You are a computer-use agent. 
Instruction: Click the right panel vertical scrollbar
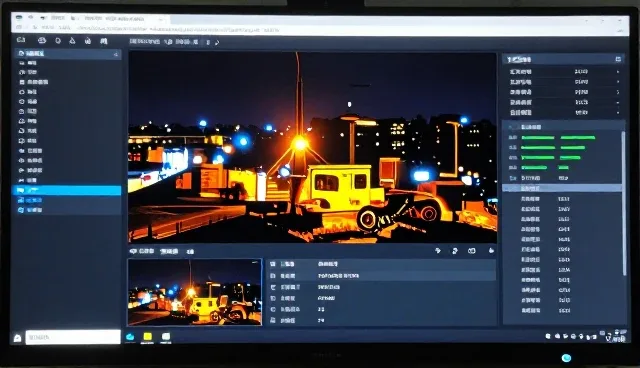click(x=623, y=203)
